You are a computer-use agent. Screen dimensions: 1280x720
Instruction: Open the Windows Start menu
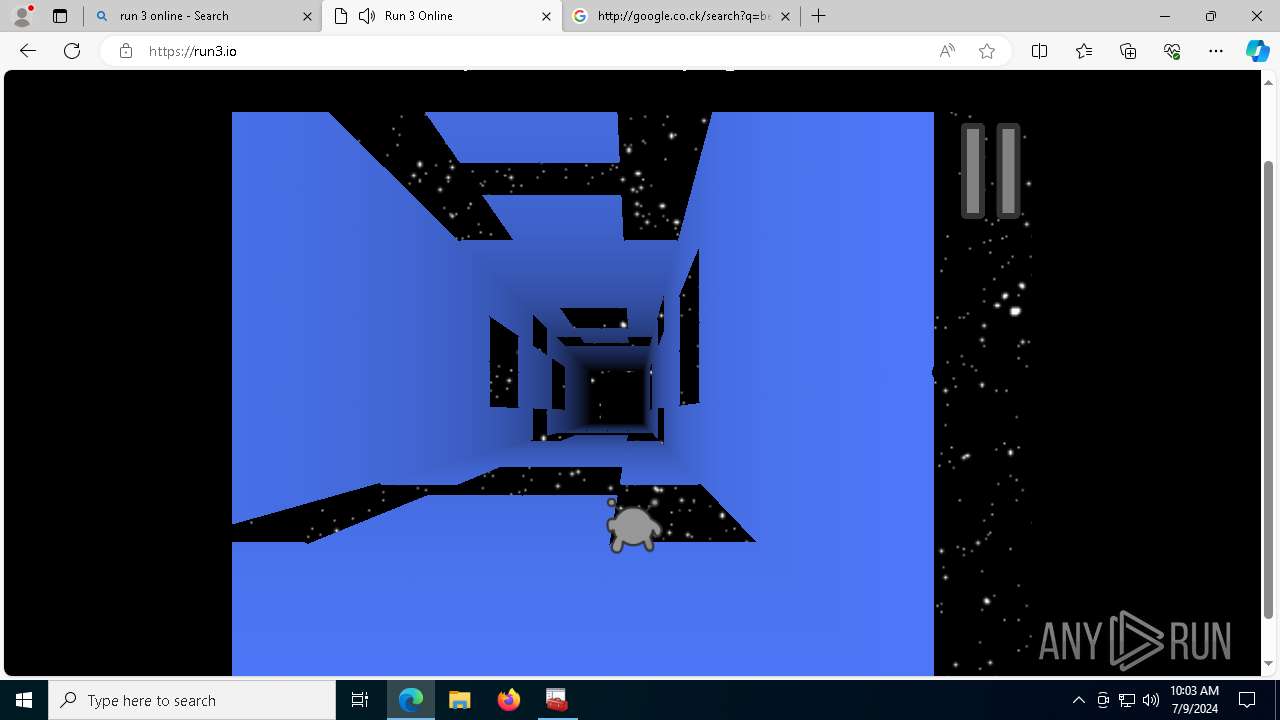coord(24,700)
